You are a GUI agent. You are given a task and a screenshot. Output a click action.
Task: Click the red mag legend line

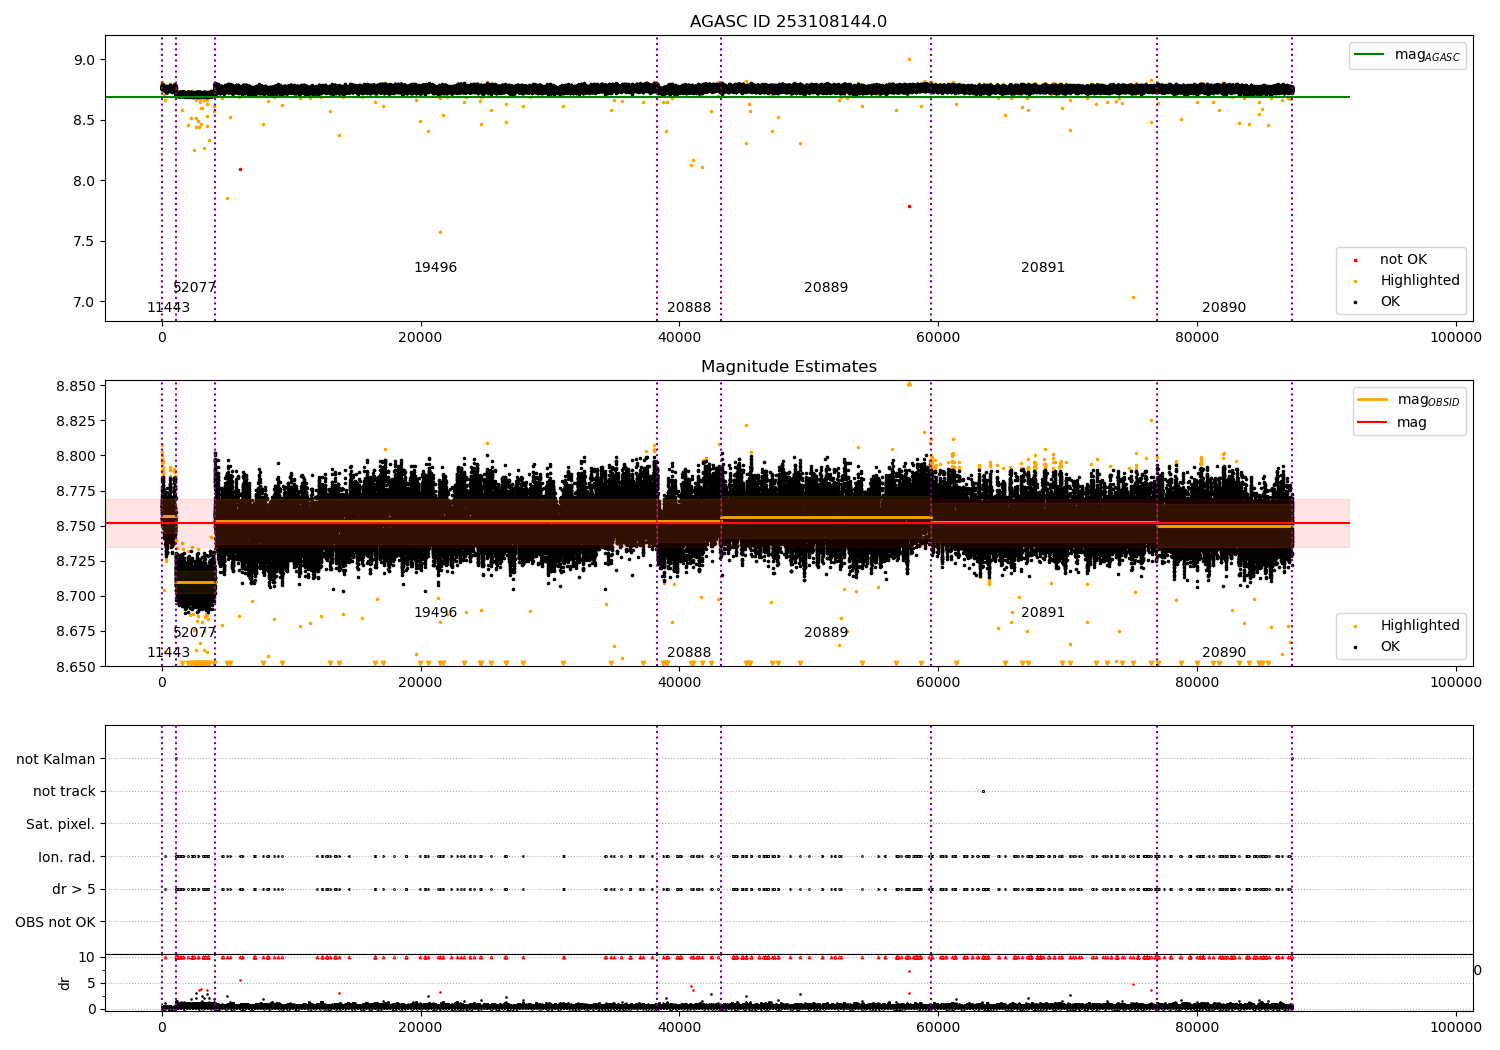point(1372,422)
